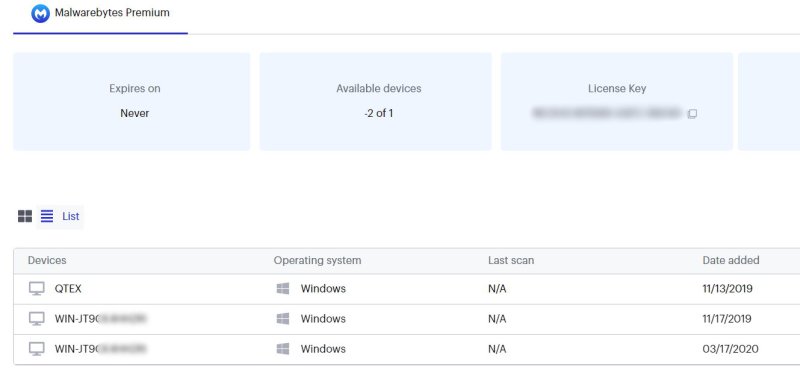Click the WIN-JT9 device added 03/17/2020
800x378 pixels.
coord(101,349)
